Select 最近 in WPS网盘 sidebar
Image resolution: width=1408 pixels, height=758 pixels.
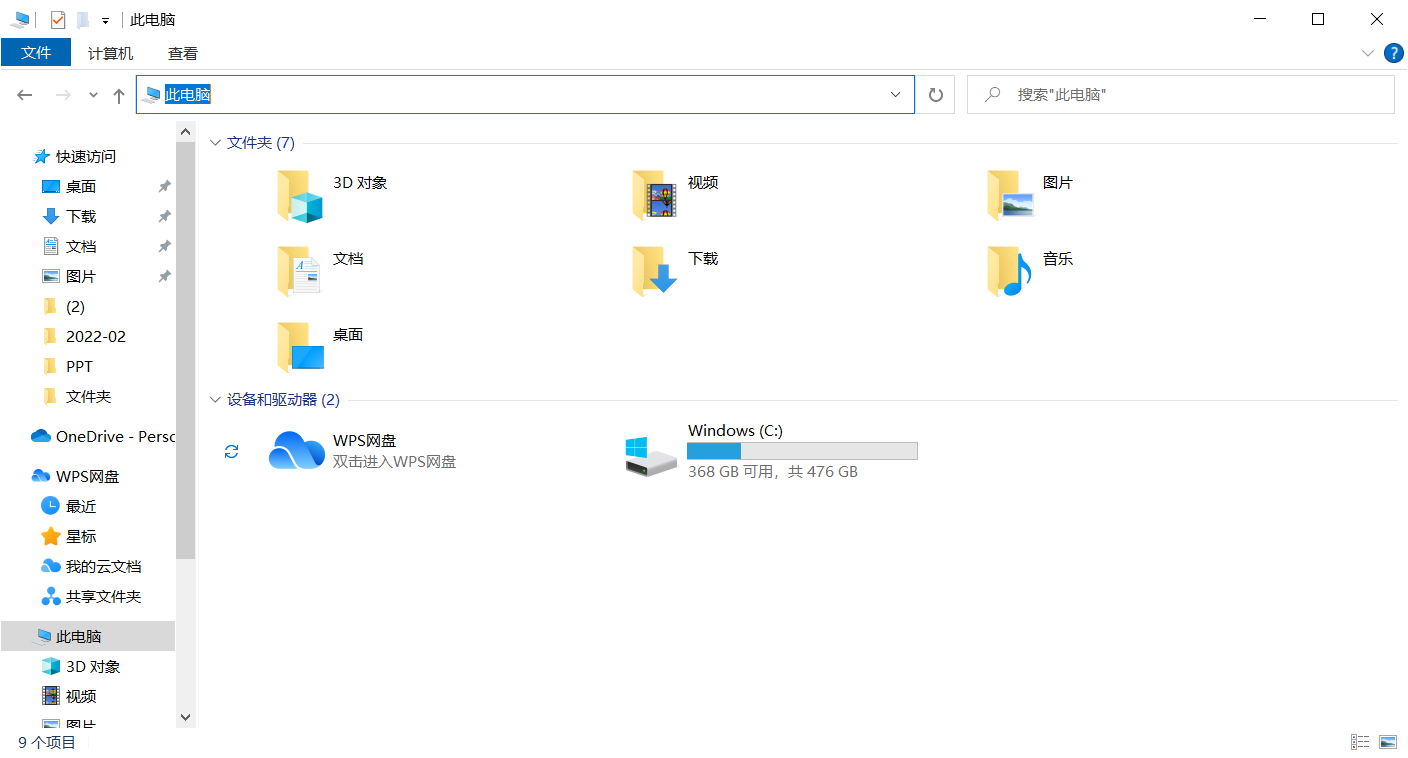coord(81,506)
